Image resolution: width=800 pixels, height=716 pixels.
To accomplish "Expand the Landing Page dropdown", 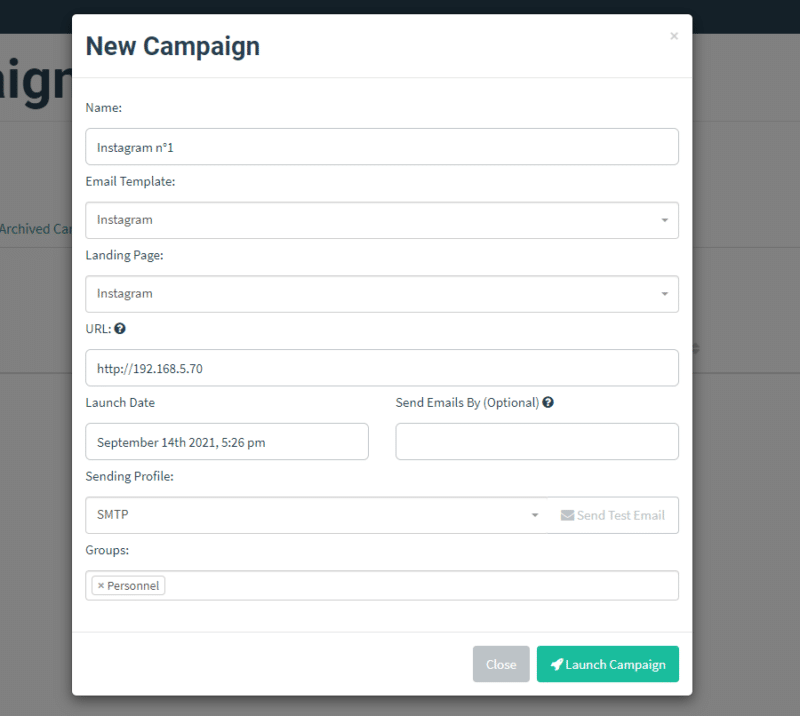I will [381, 294].
